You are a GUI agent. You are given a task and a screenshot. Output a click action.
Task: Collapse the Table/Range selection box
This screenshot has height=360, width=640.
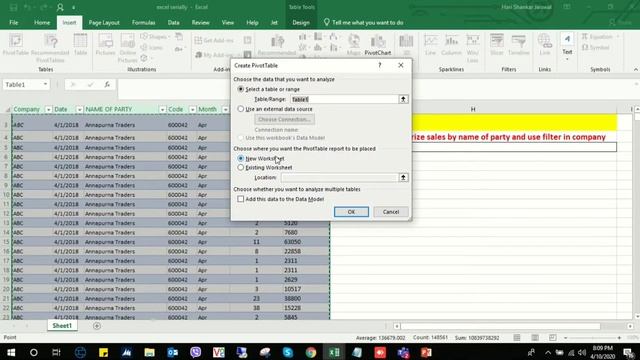403,99
